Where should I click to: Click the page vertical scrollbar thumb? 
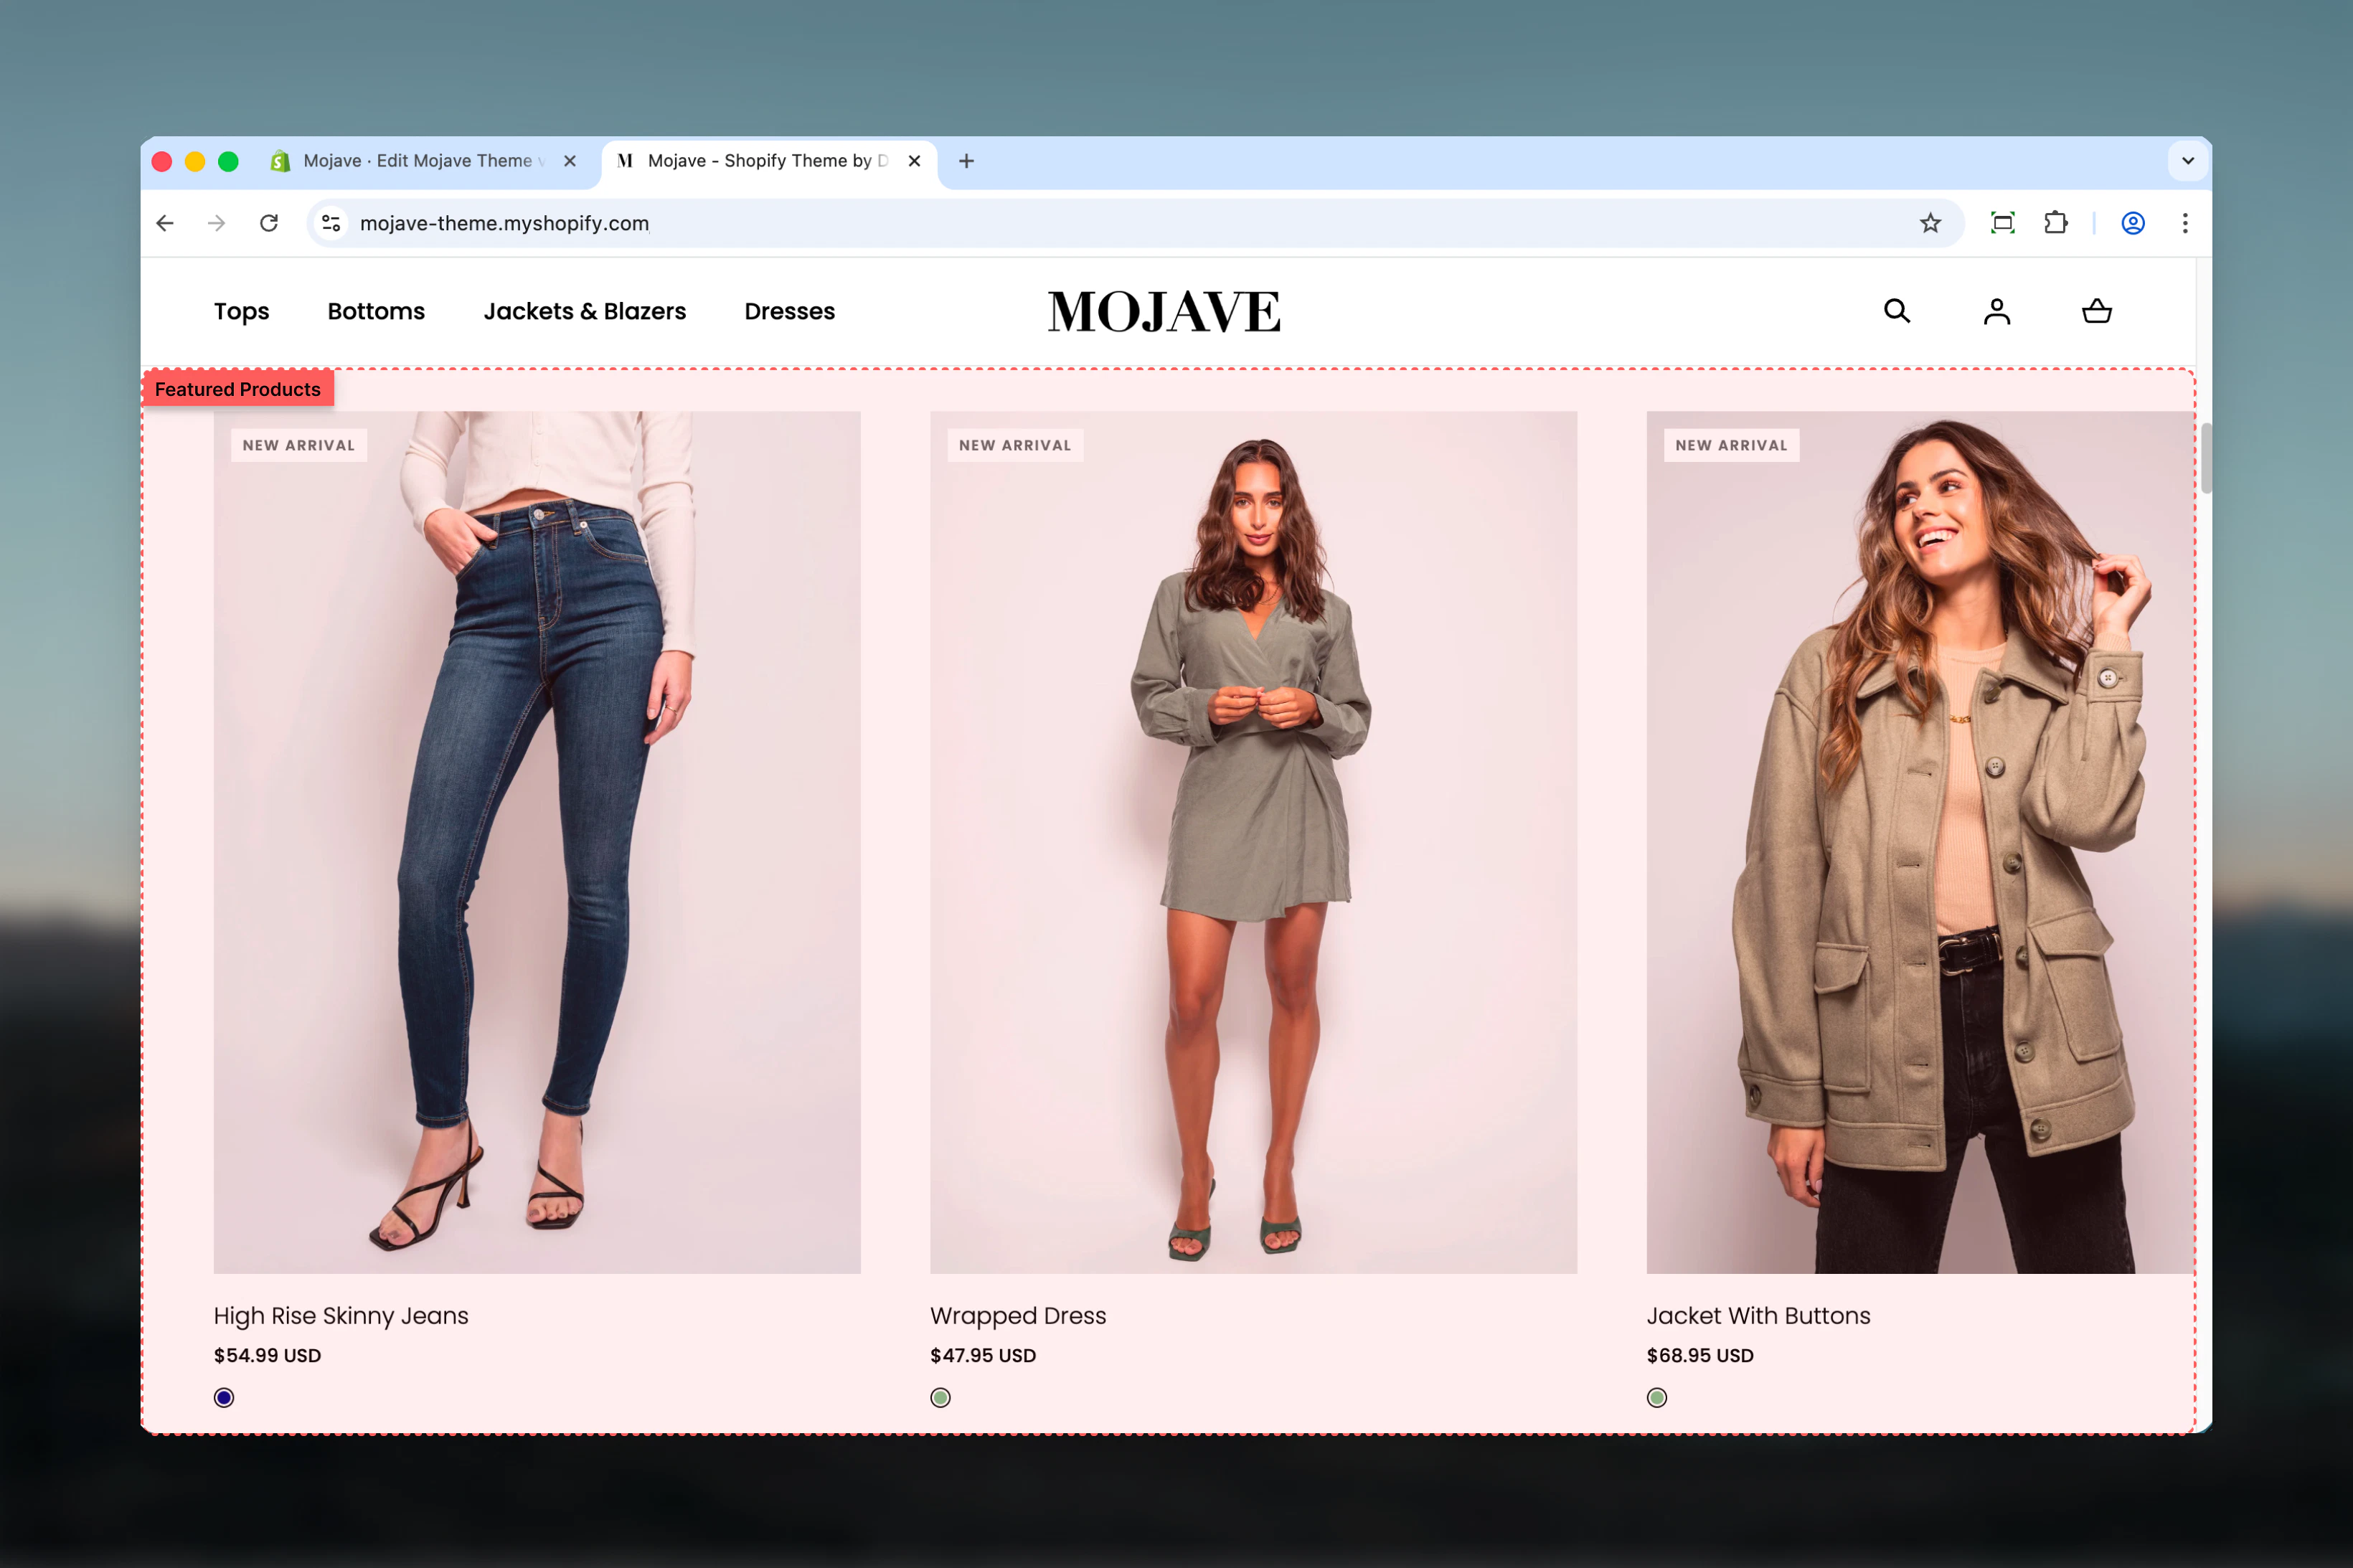point(2205,458)
